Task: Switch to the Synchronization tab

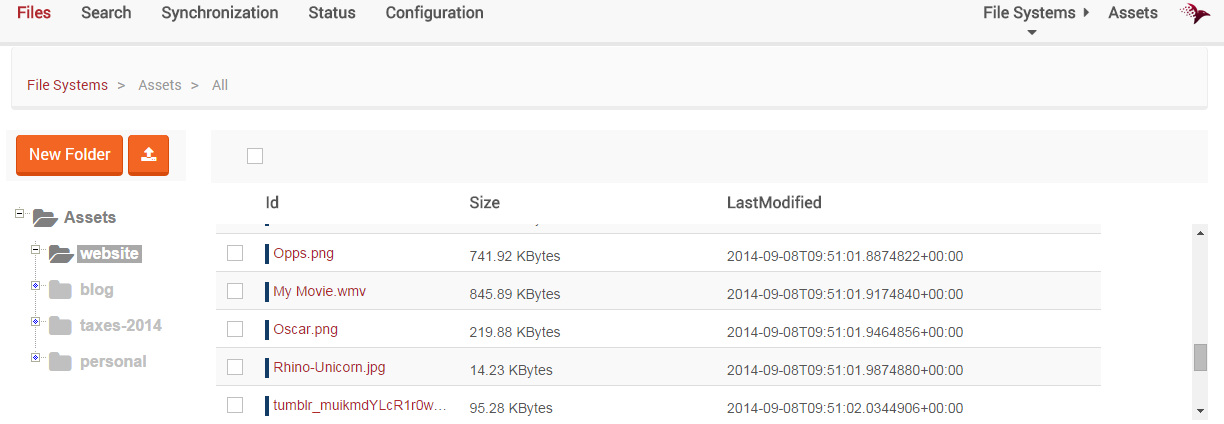Action: 220,13
